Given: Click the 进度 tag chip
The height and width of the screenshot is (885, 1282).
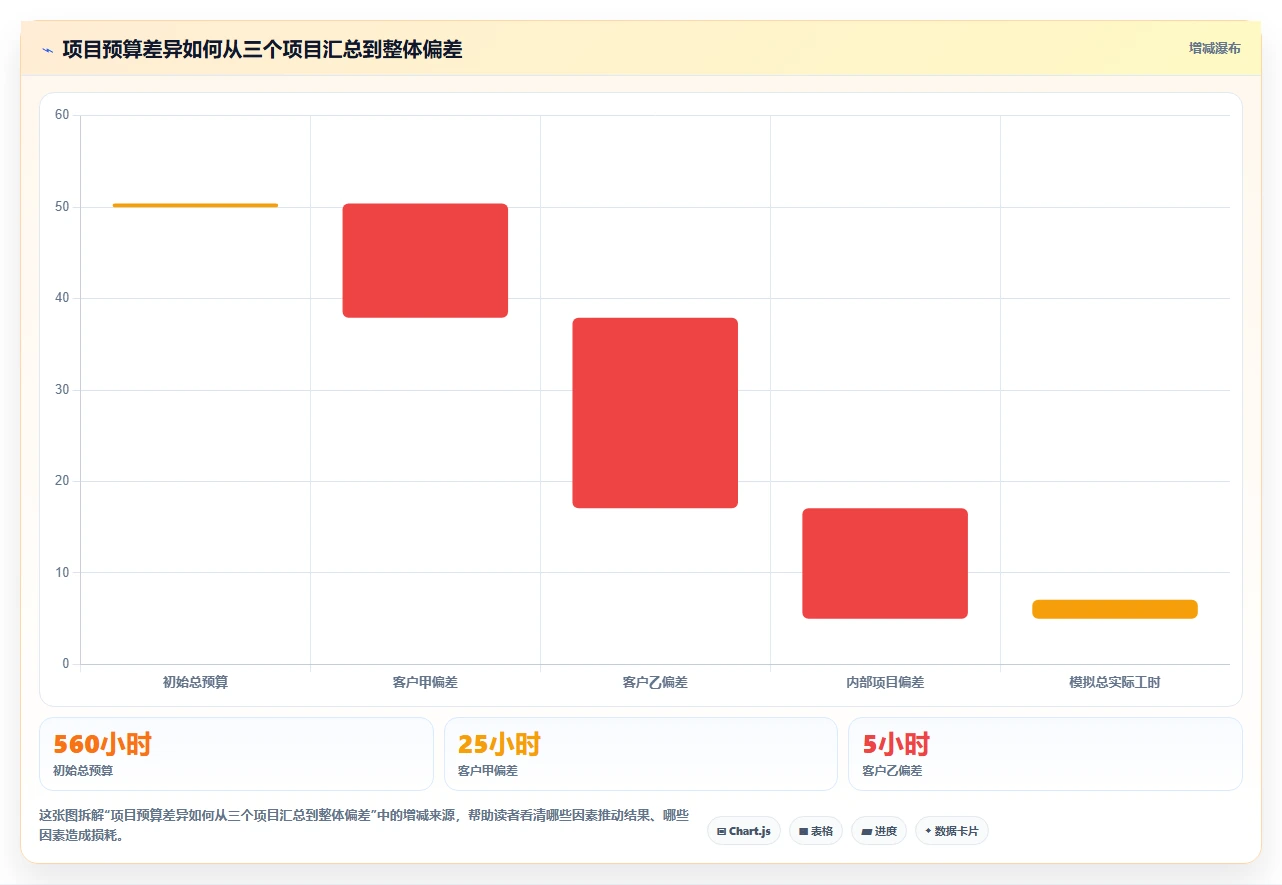Looking at the screenshot, I should point(879,831).
